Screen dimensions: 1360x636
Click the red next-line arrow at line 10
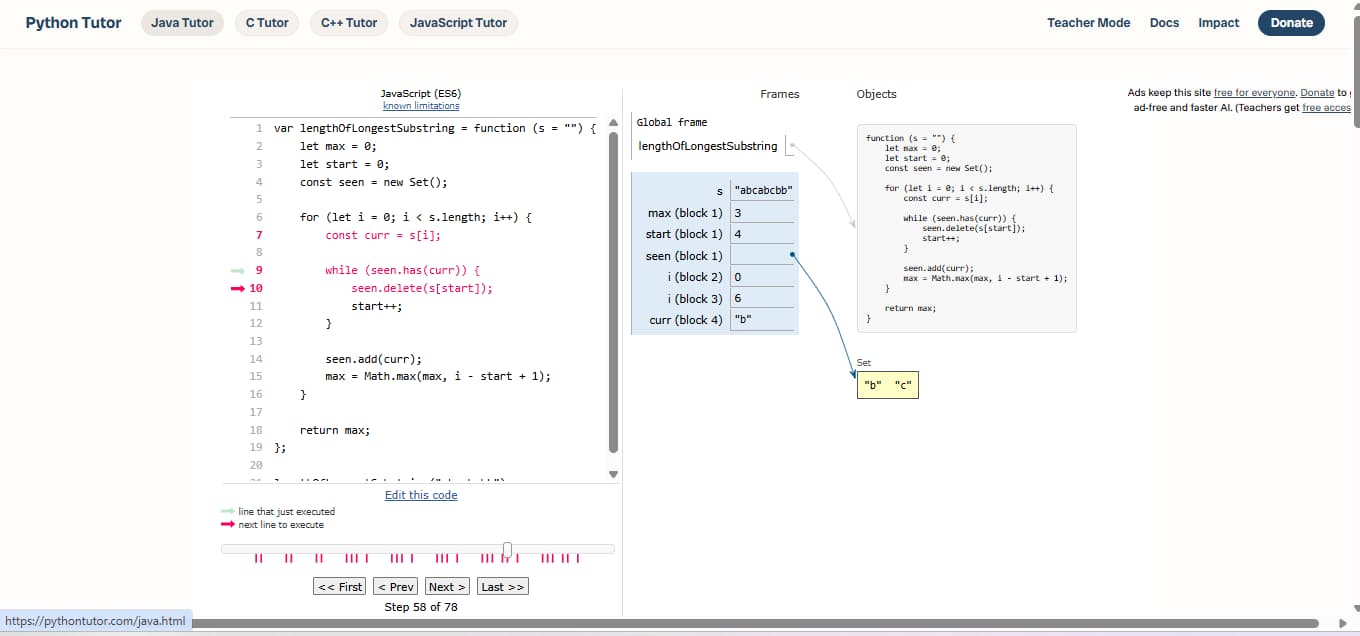[x=238, y=288]
